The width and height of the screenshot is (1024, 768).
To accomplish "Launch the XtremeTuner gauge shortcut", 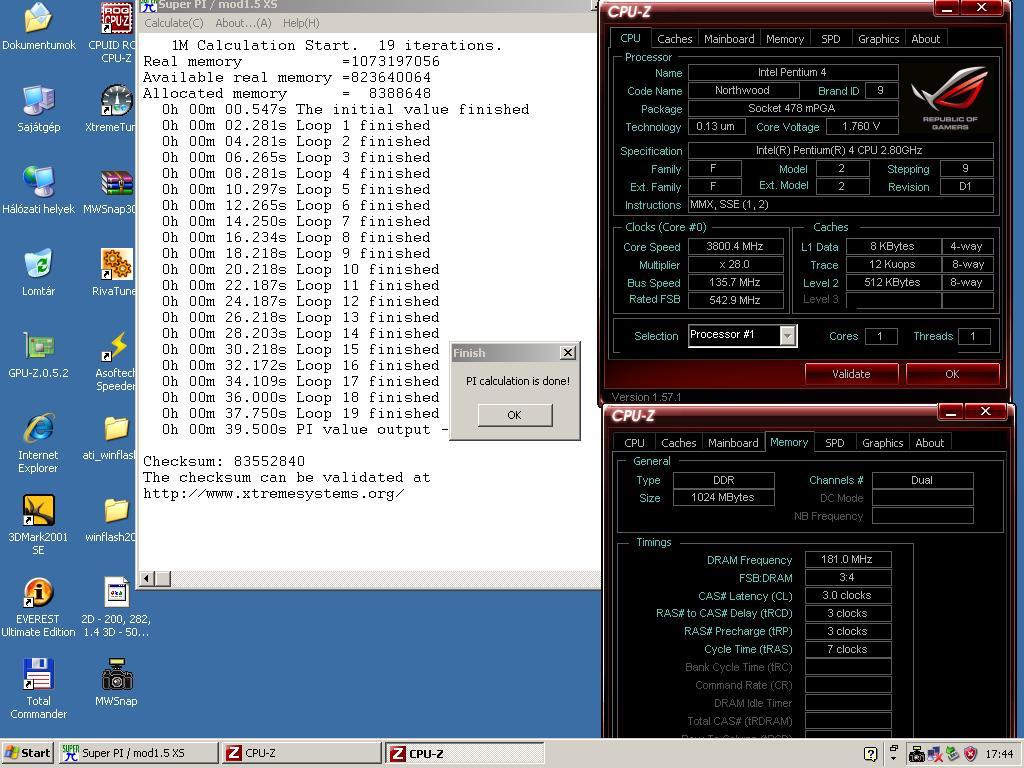I will pos(116,101).
